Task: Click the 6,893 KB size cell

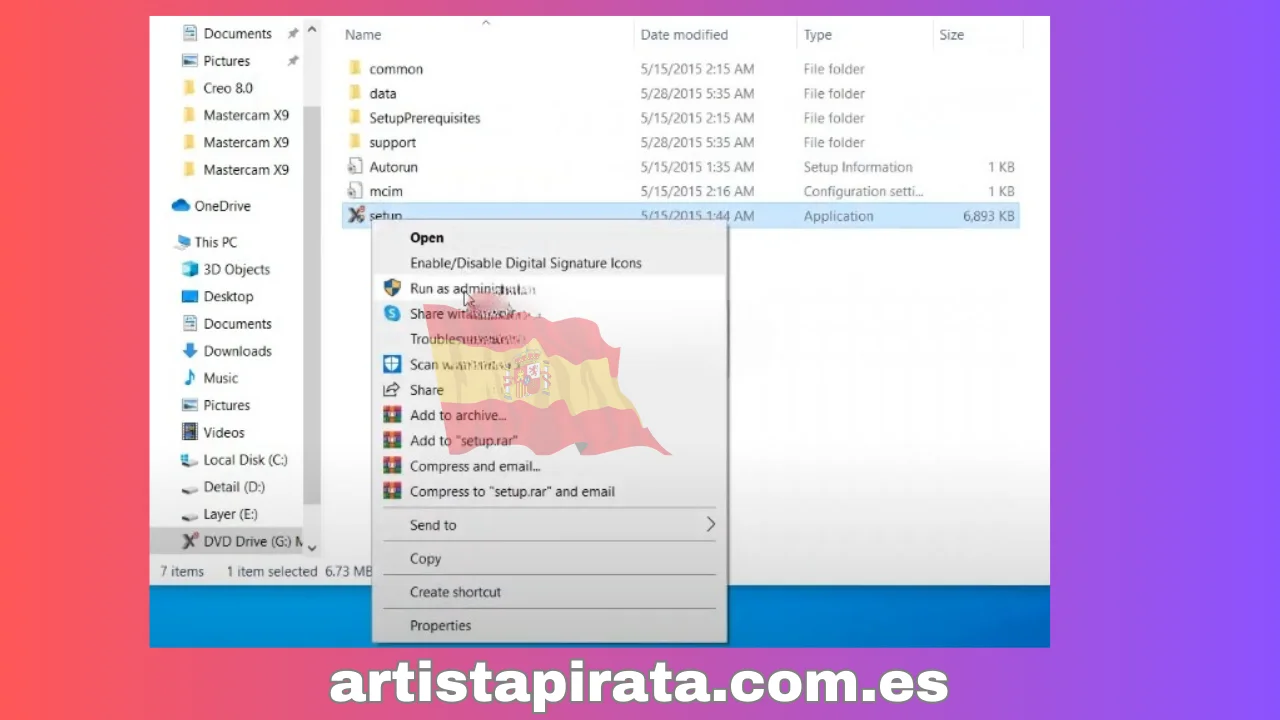Action: [987, 216]
